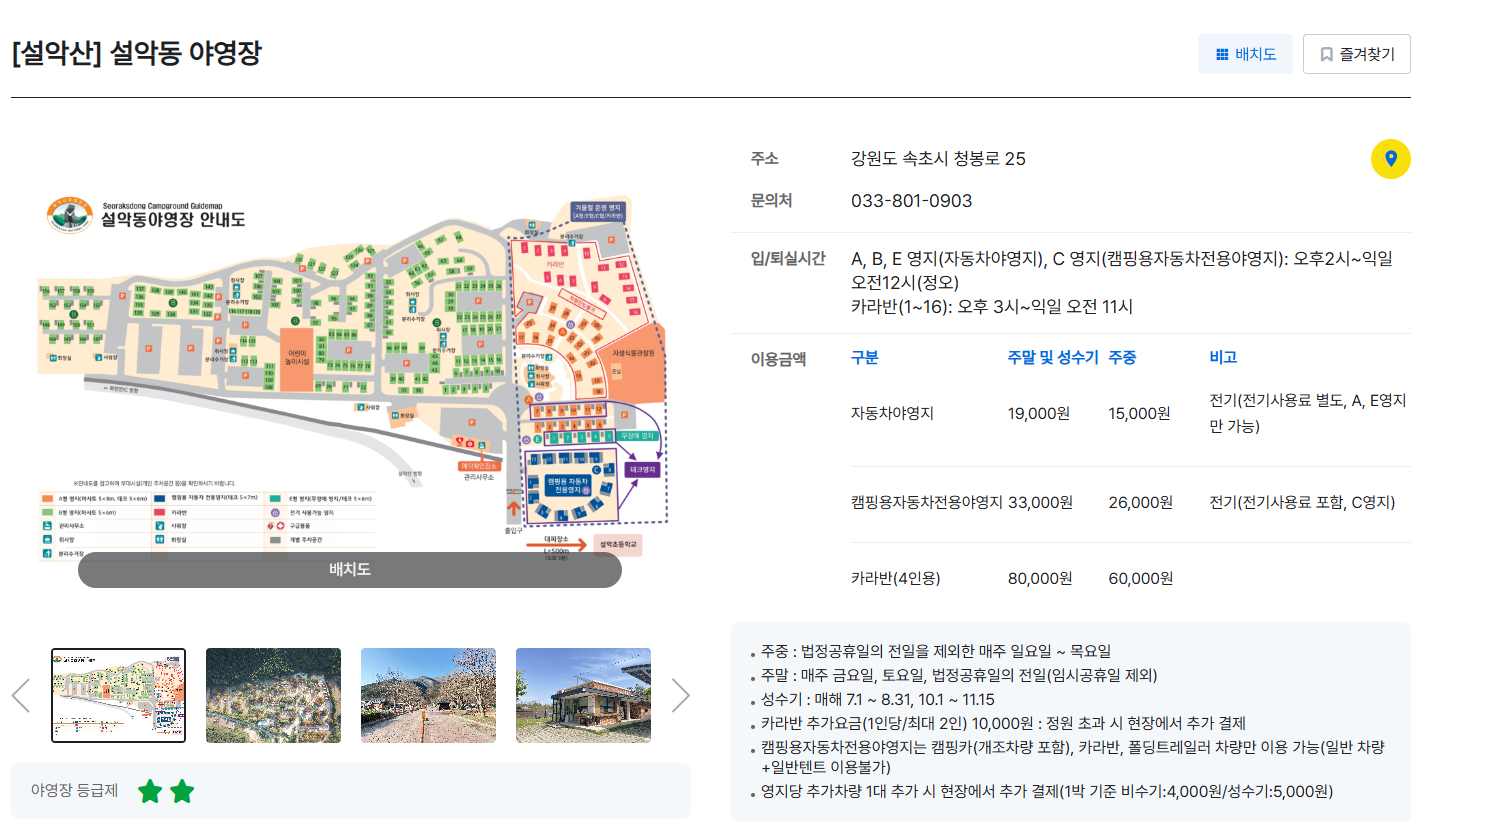
Task: Select the aerial view photo thumbnail
Action: click(273, 694)
